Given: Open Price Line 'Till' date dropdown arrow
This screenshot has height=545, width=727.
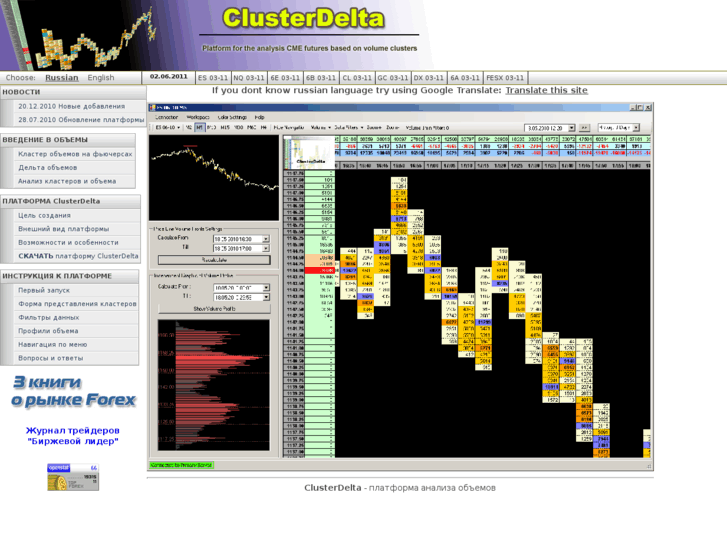Looking at the screenshot, I should click(x=266, y=249).
